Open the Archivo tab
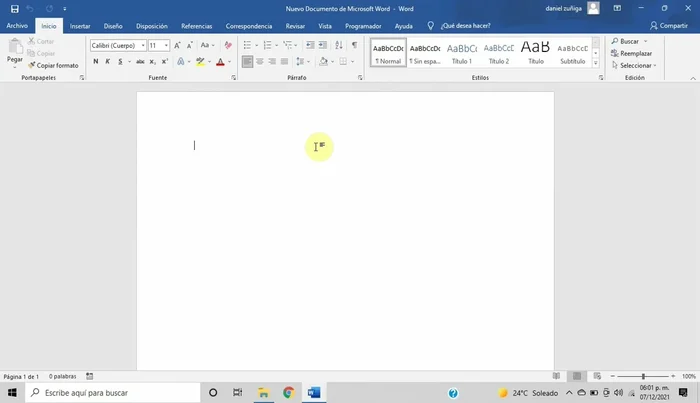The height and width of the screenshot is (403, 700). 17,26
